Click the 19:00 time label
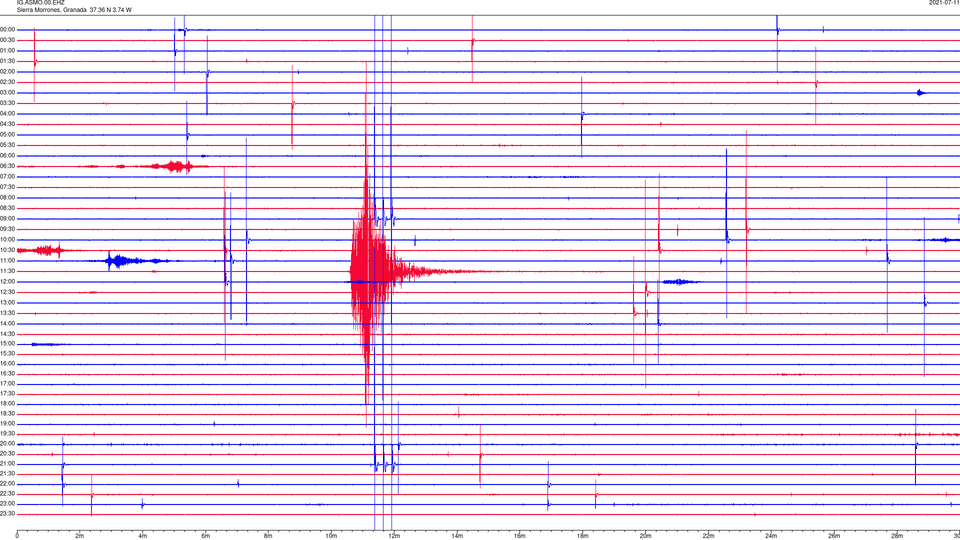 pos(8,424)
